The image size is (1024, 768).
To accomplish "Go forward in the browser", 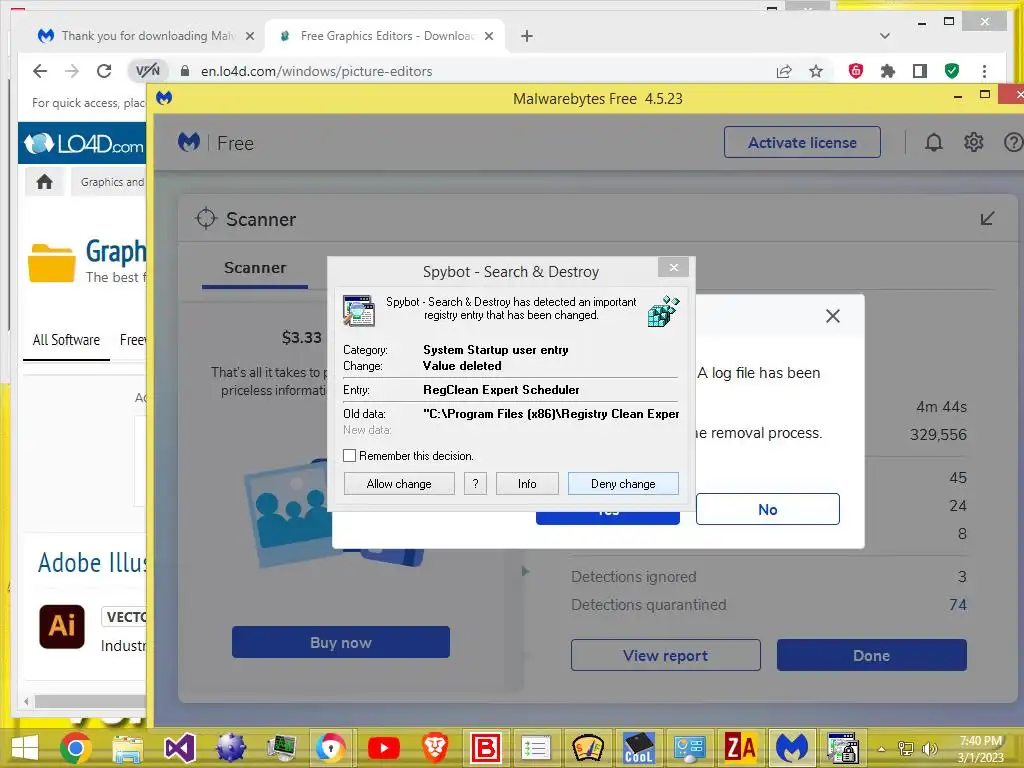I will click(x=72, y=71).
